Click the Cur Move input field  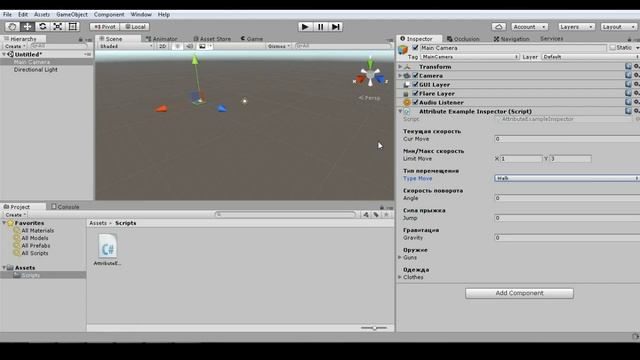tap(567, 139)
